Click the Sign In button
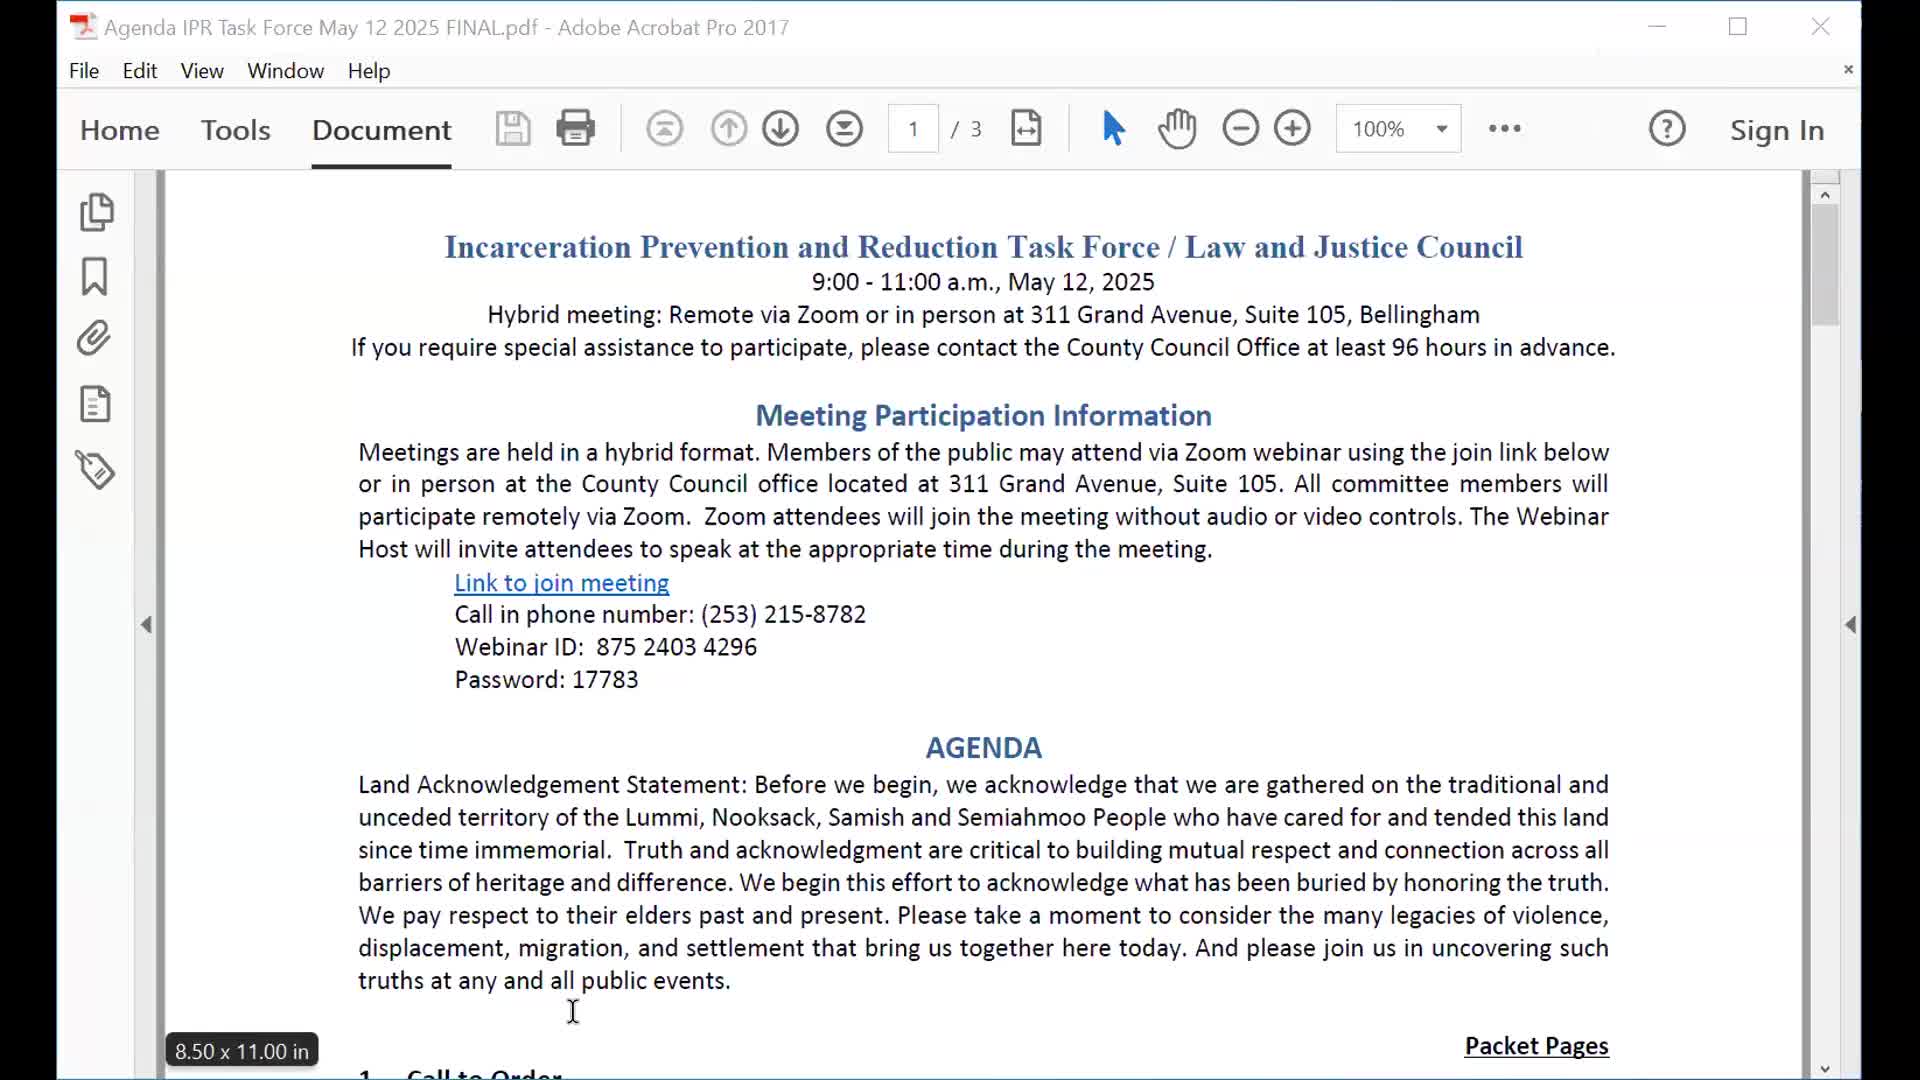 (1776, 130)
